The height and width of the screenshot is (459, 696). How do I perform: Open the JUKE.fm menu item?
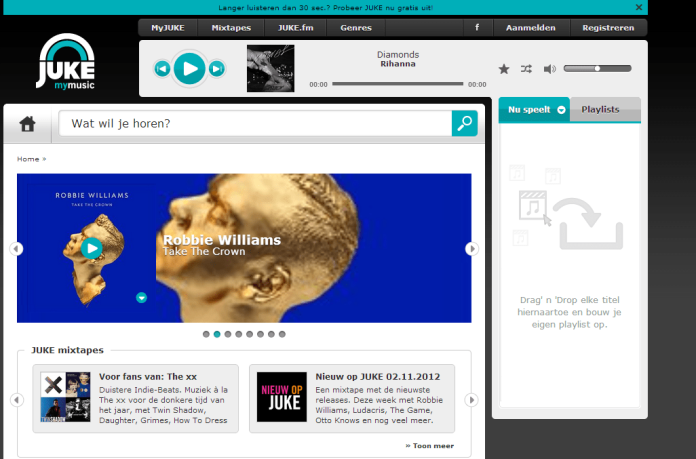click(296, 28)
